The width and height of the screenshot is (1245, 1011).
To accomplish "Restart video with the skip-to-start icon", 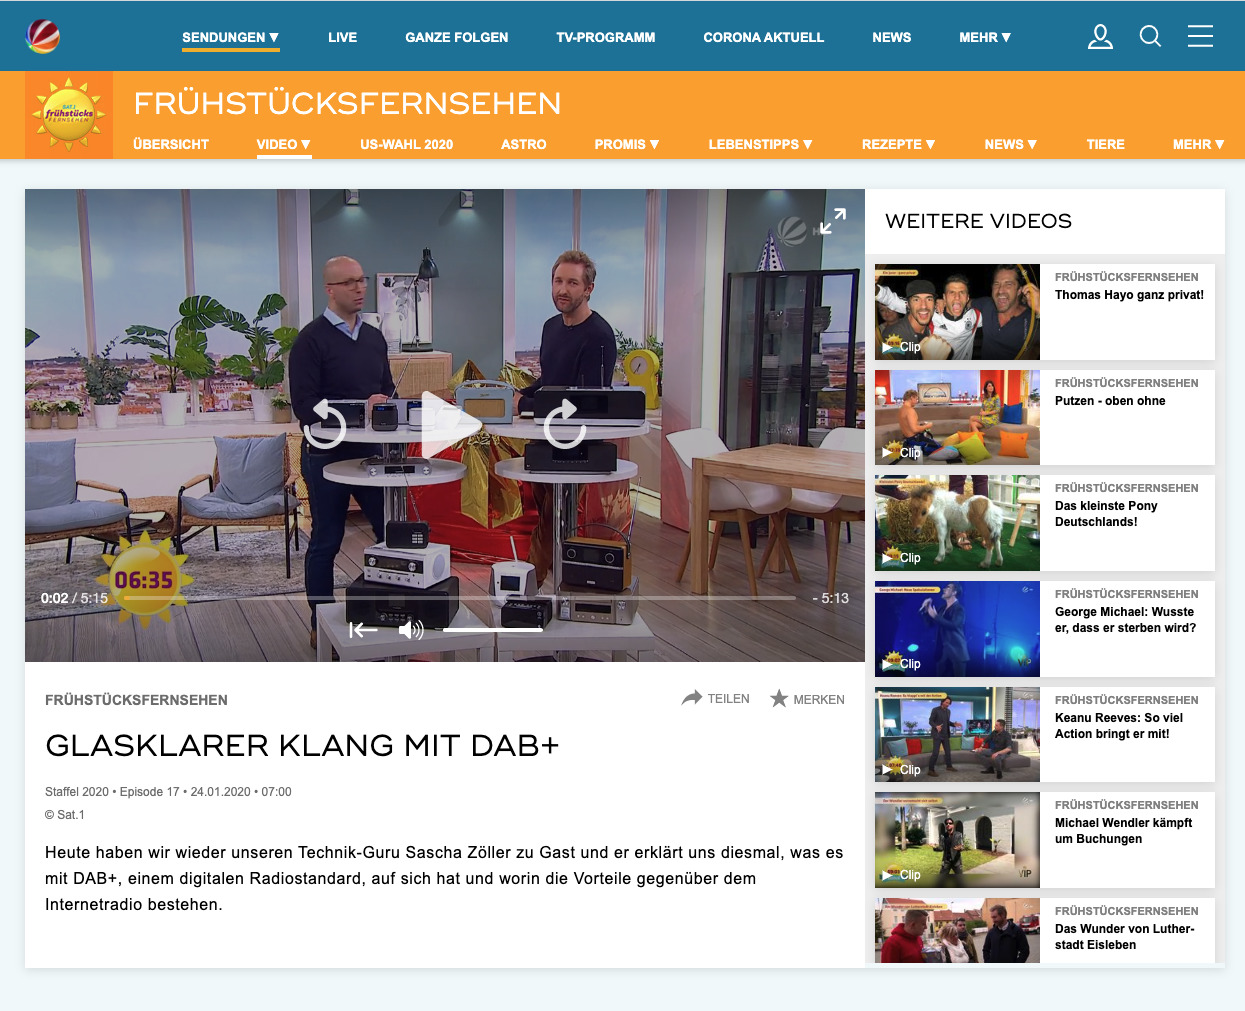I will tap(363, 630).
